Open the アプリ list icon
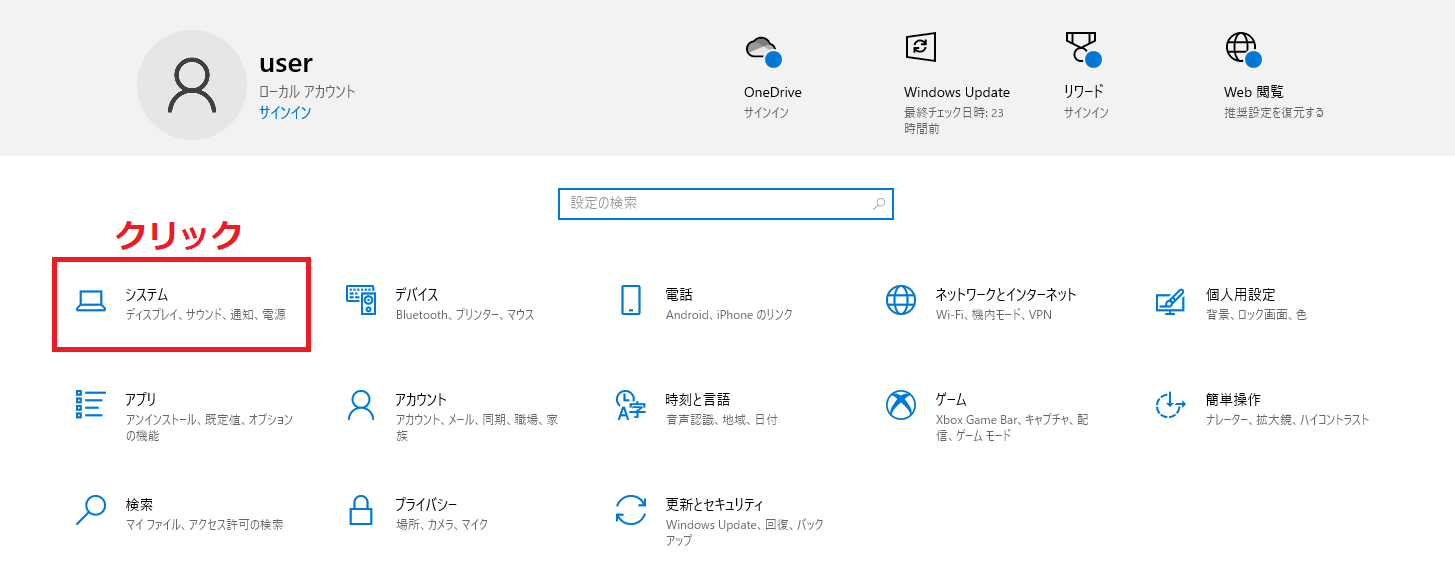This screenshot has height=588, width=1455. tap(90, 404)
